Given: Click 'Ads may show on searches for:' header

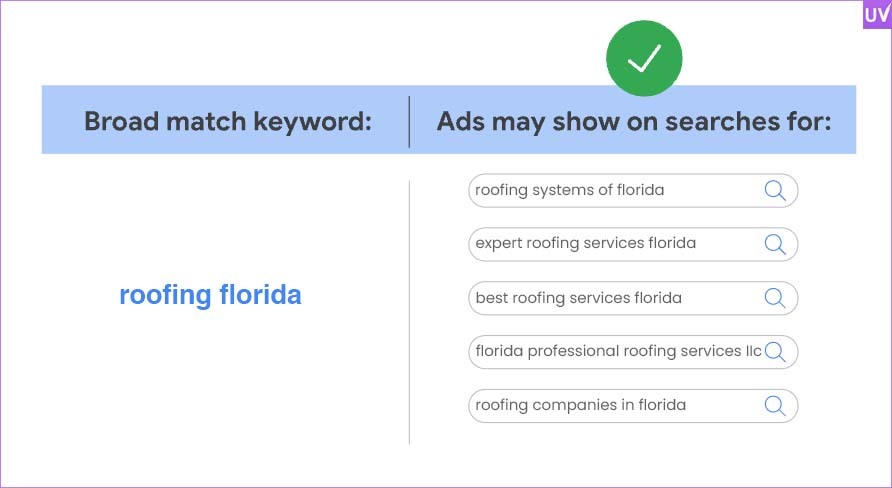Looking at the screenshot, I should [x=634, y=121].
